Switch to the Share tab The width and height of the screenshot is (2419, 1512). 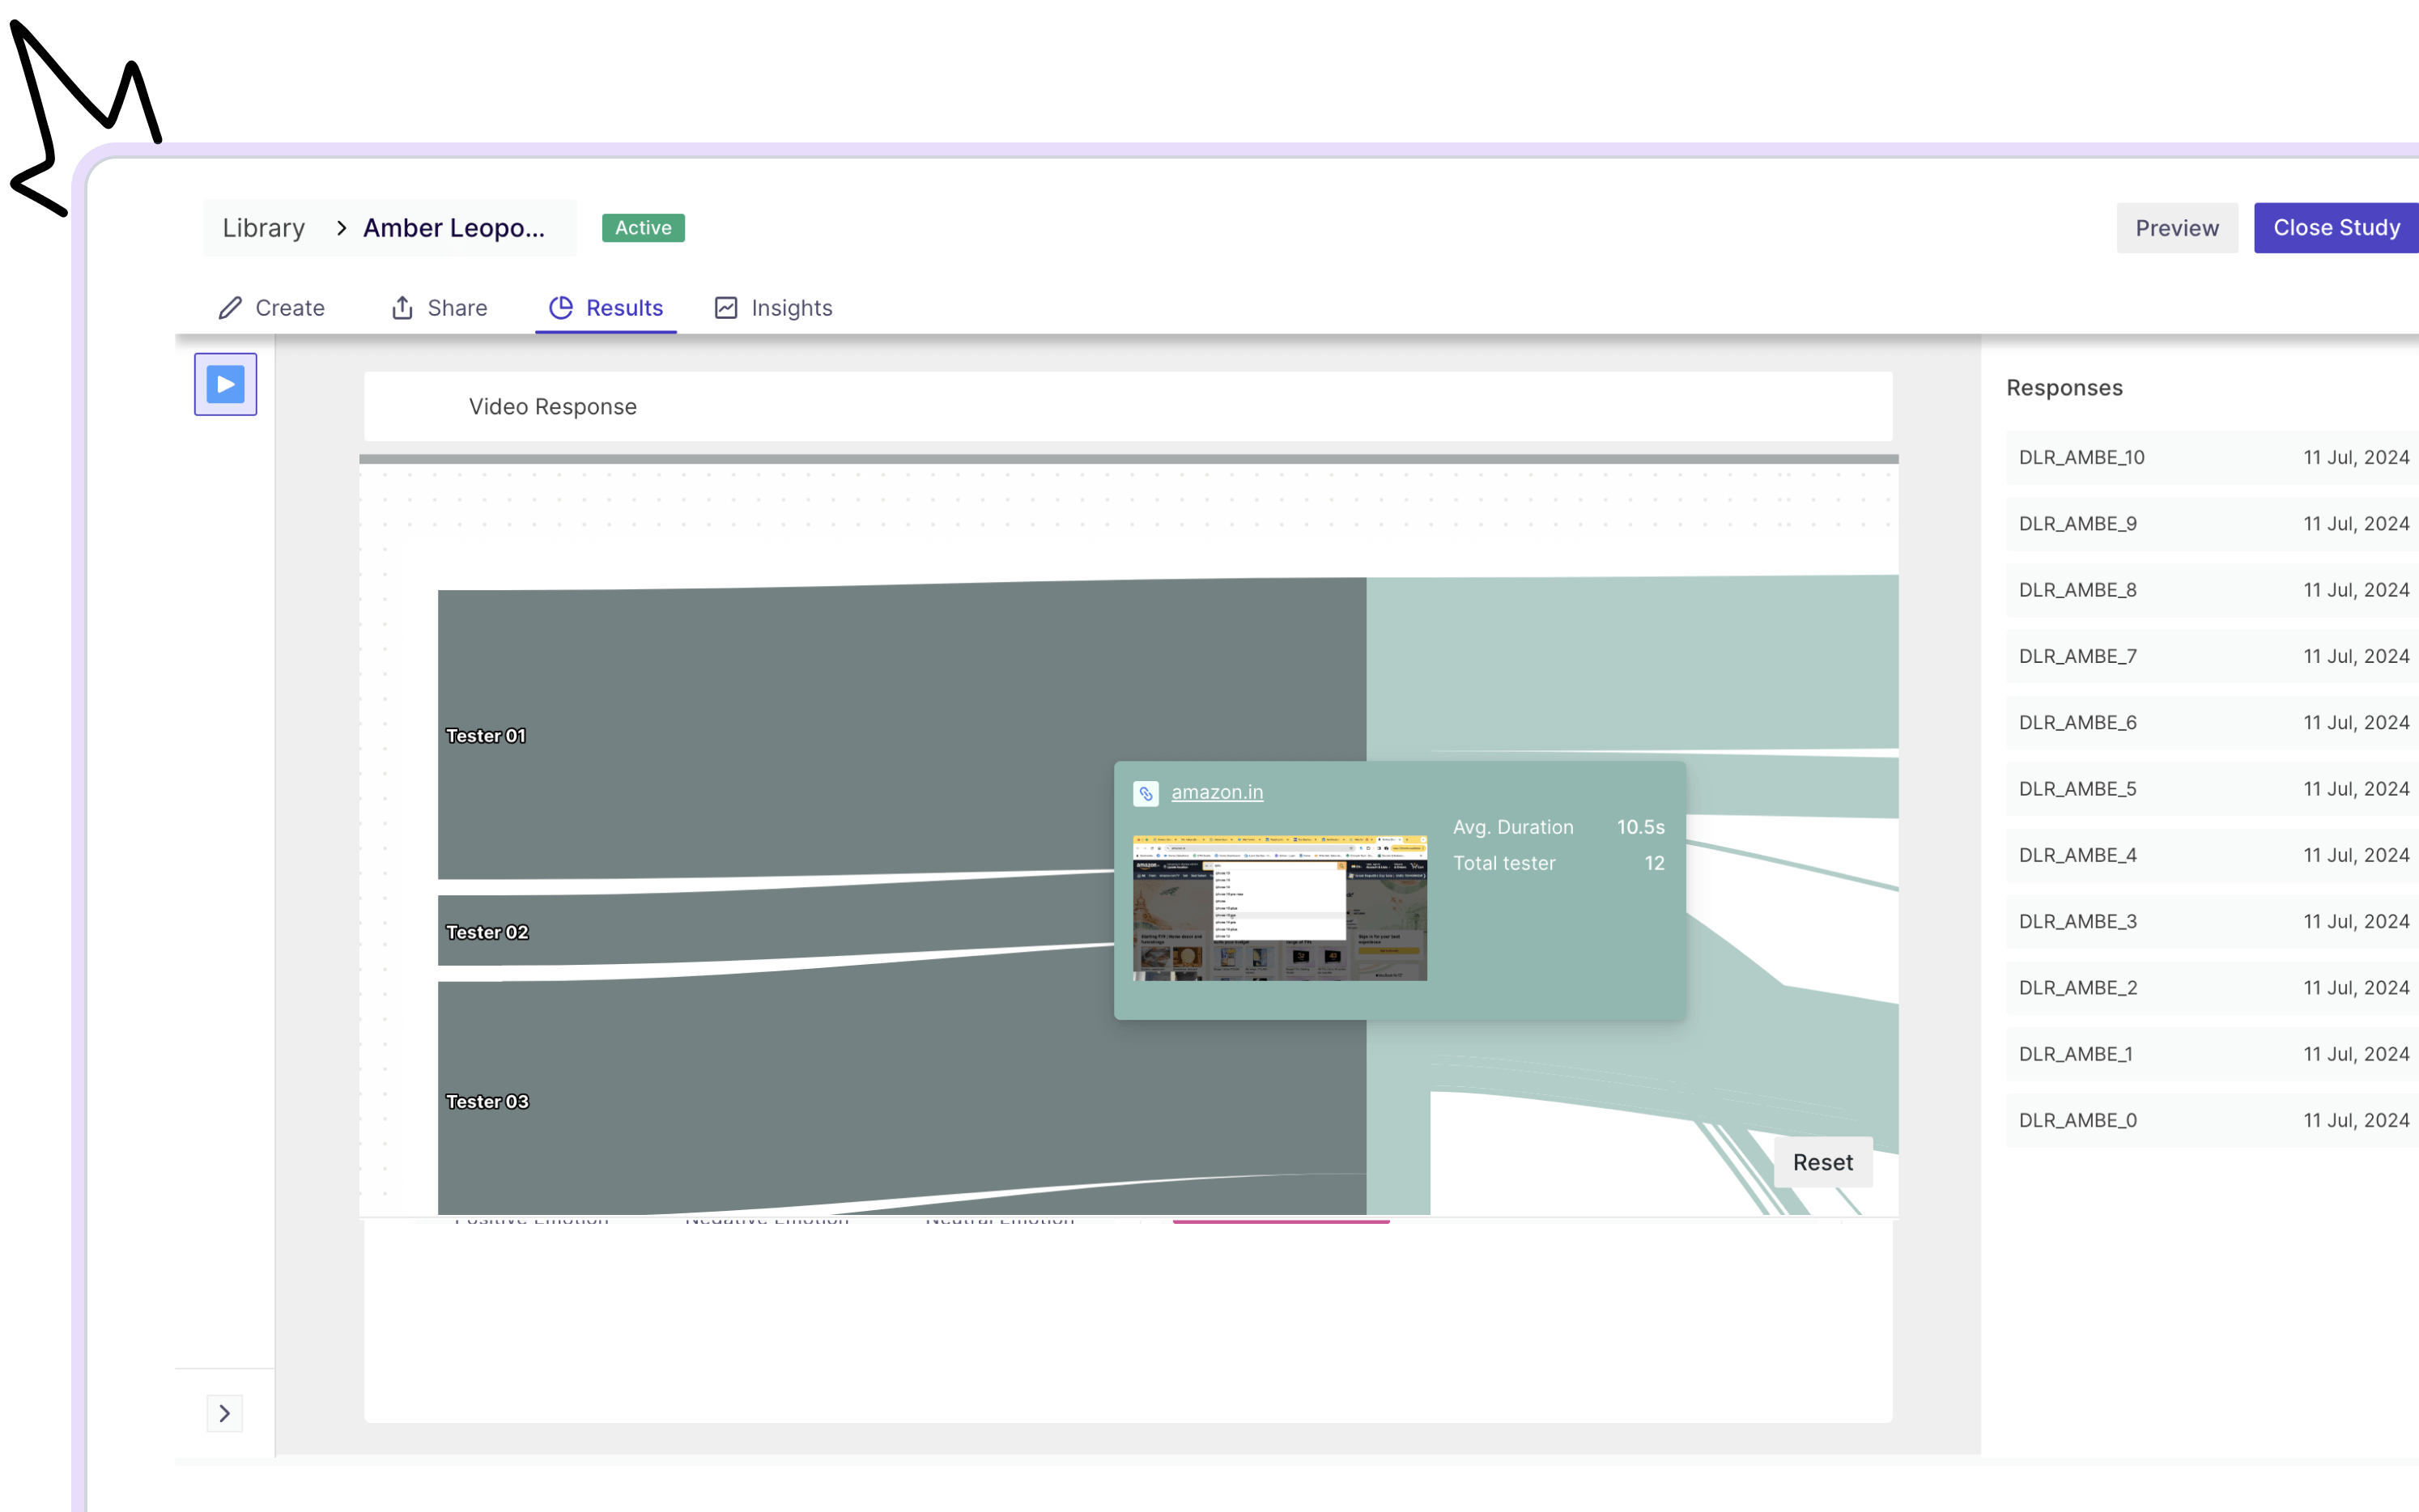click(439, 308)
